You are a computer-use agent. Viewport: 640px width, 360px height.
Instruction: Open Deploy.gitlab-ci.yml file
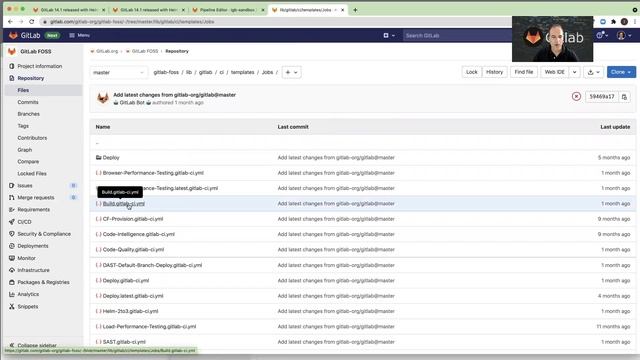click(126, 281)
